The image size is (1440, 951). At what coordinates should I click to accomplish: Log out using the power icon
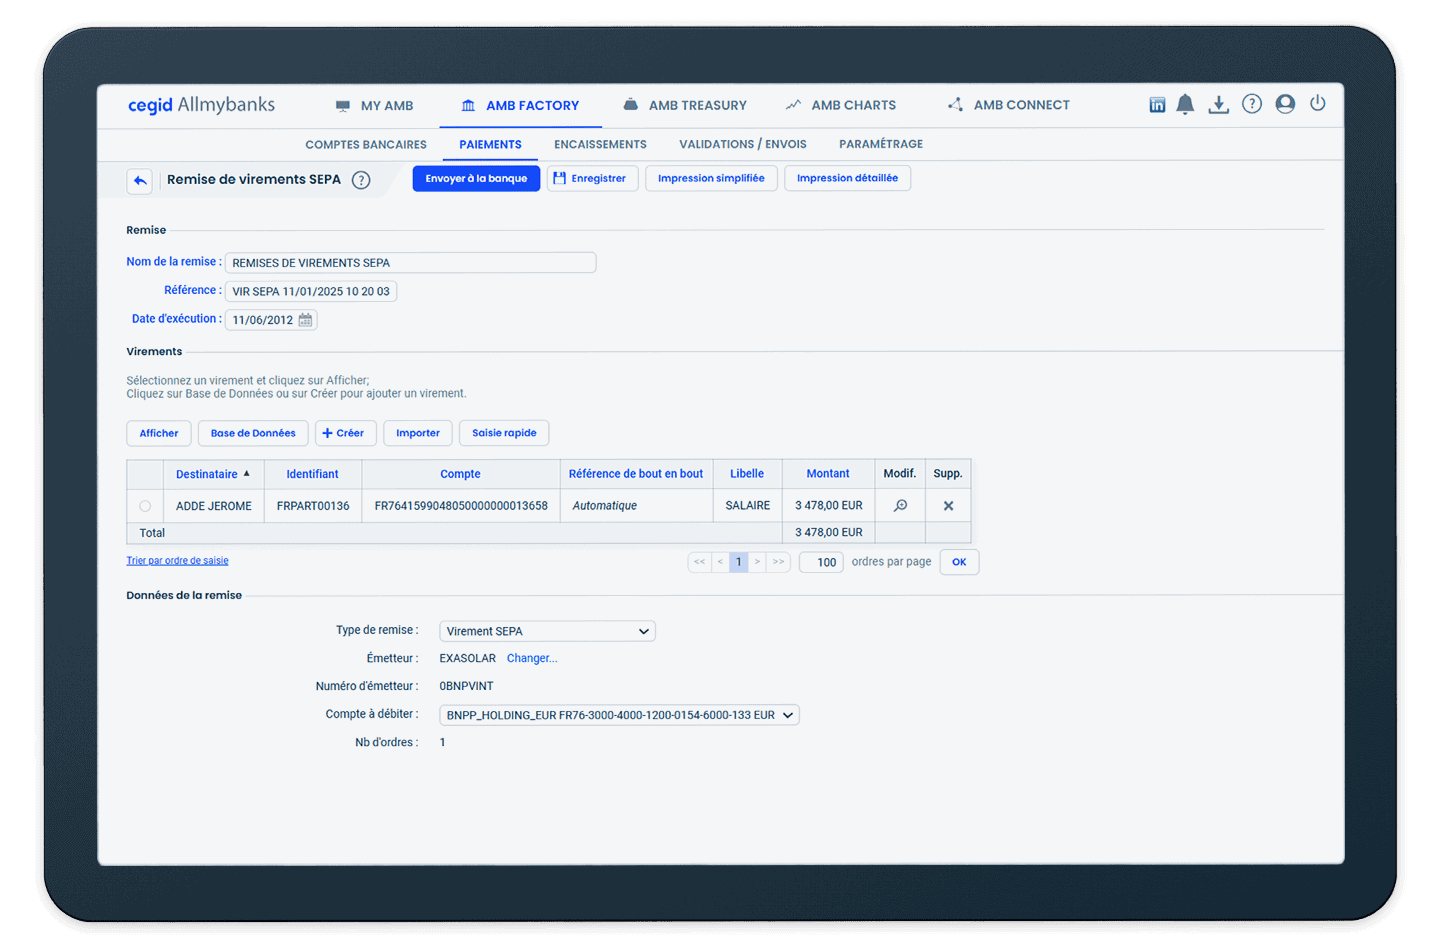point(1318,103)
